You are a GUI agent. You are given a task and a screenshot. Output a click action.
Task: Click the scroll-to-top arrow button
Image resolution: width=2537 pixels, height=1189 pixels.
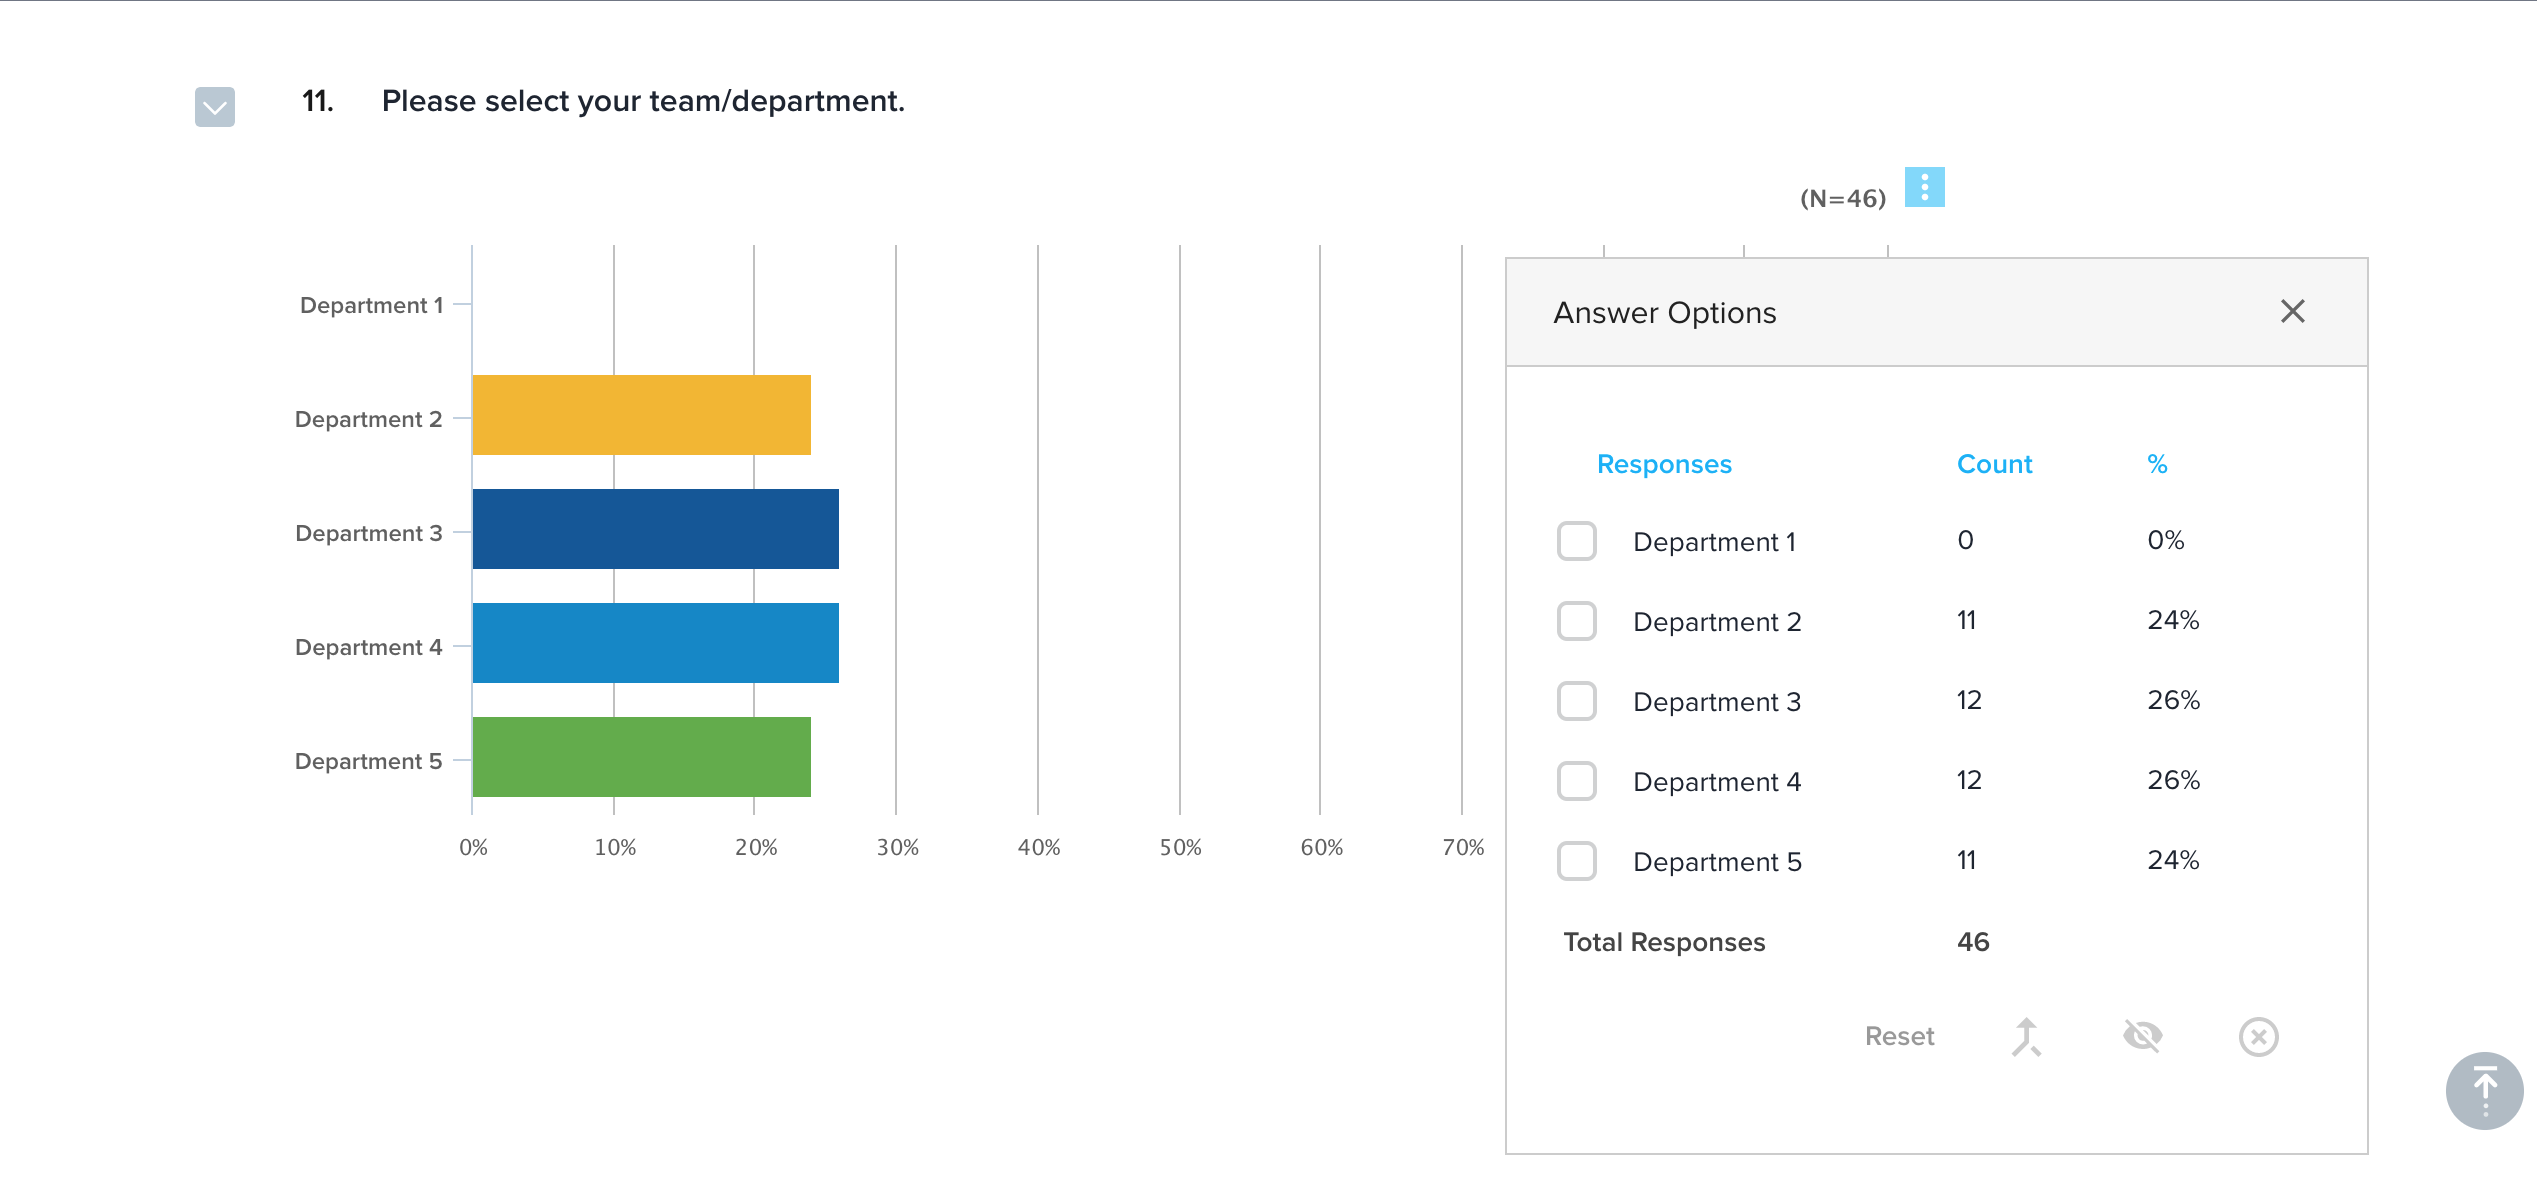2484,1090
